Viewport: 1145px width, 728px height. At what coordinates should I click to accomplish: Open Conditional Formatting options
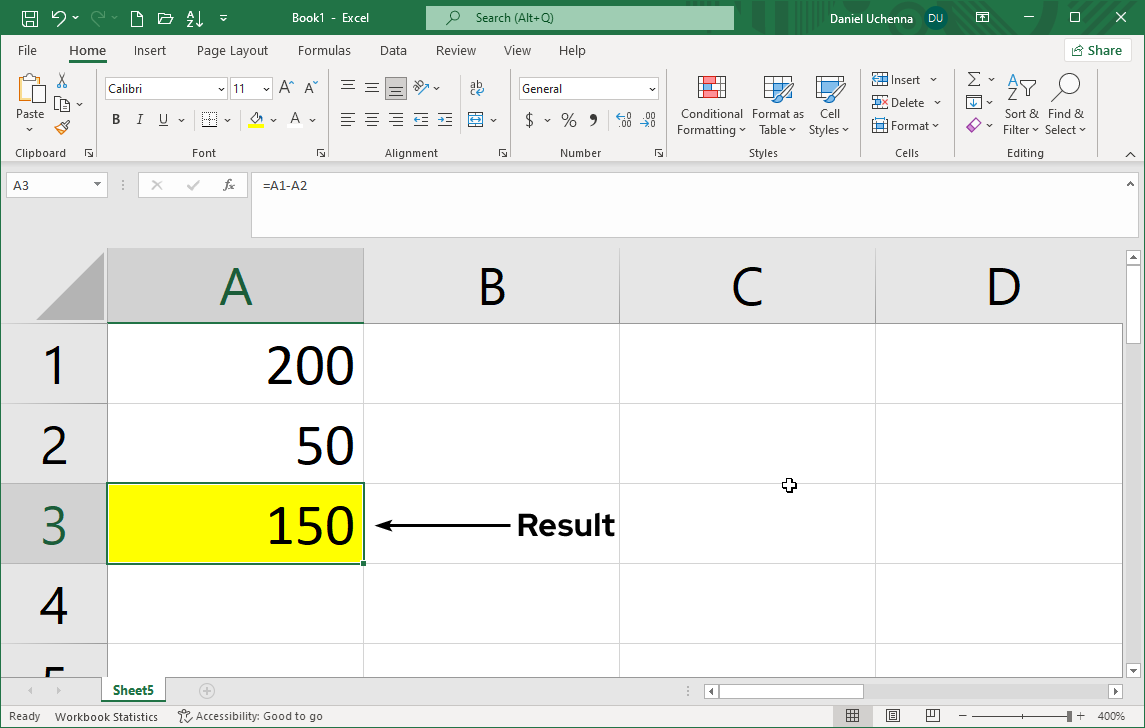[711, 104]
